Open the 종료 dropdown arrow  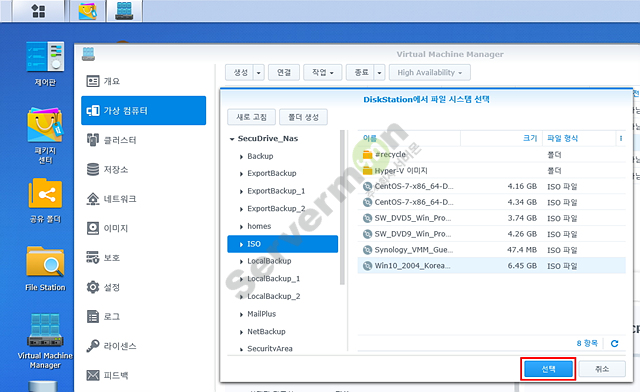(380, 73)
